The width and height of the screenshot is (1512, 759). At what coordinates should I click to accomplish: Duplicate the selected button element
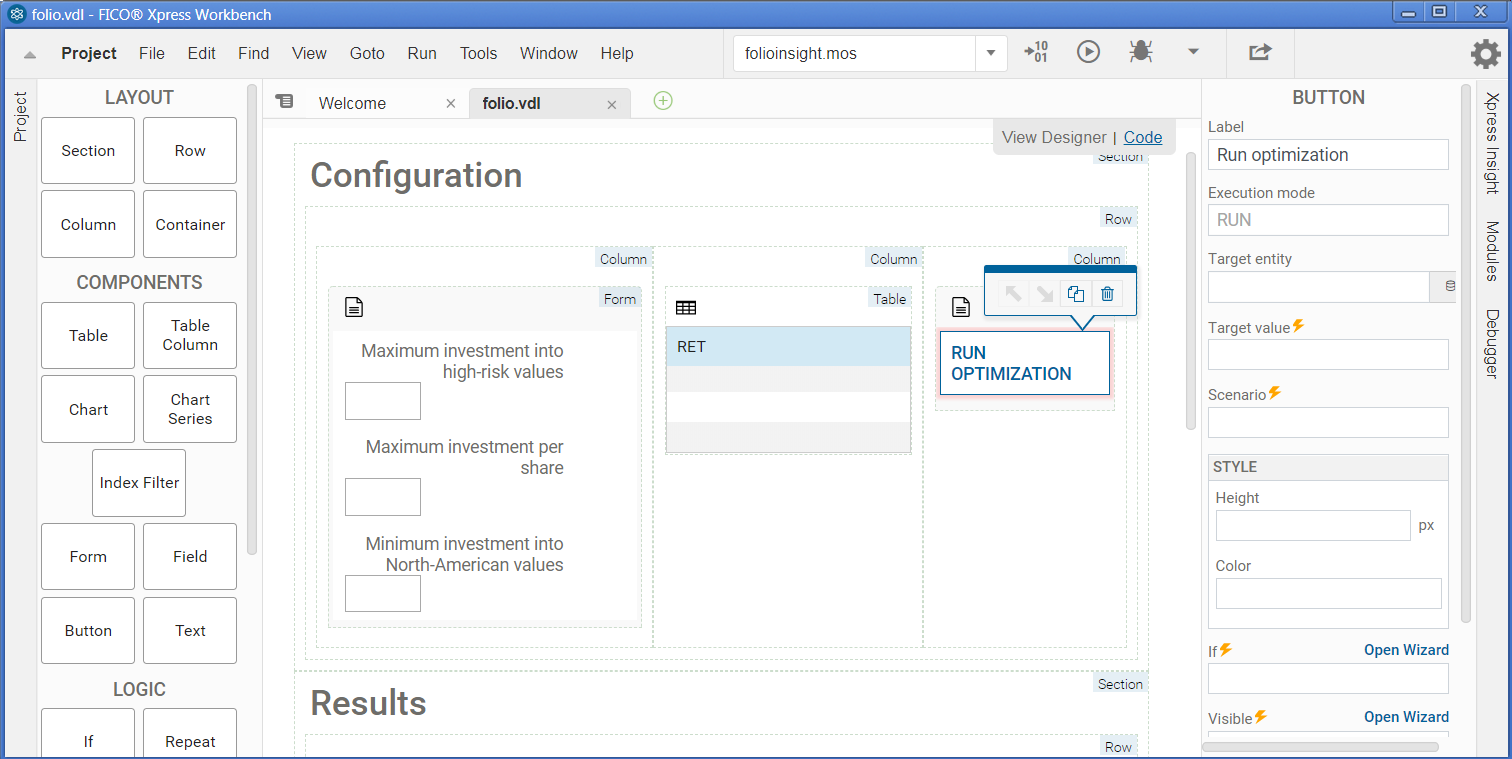pyautogui.click(x=1076, y=294)
